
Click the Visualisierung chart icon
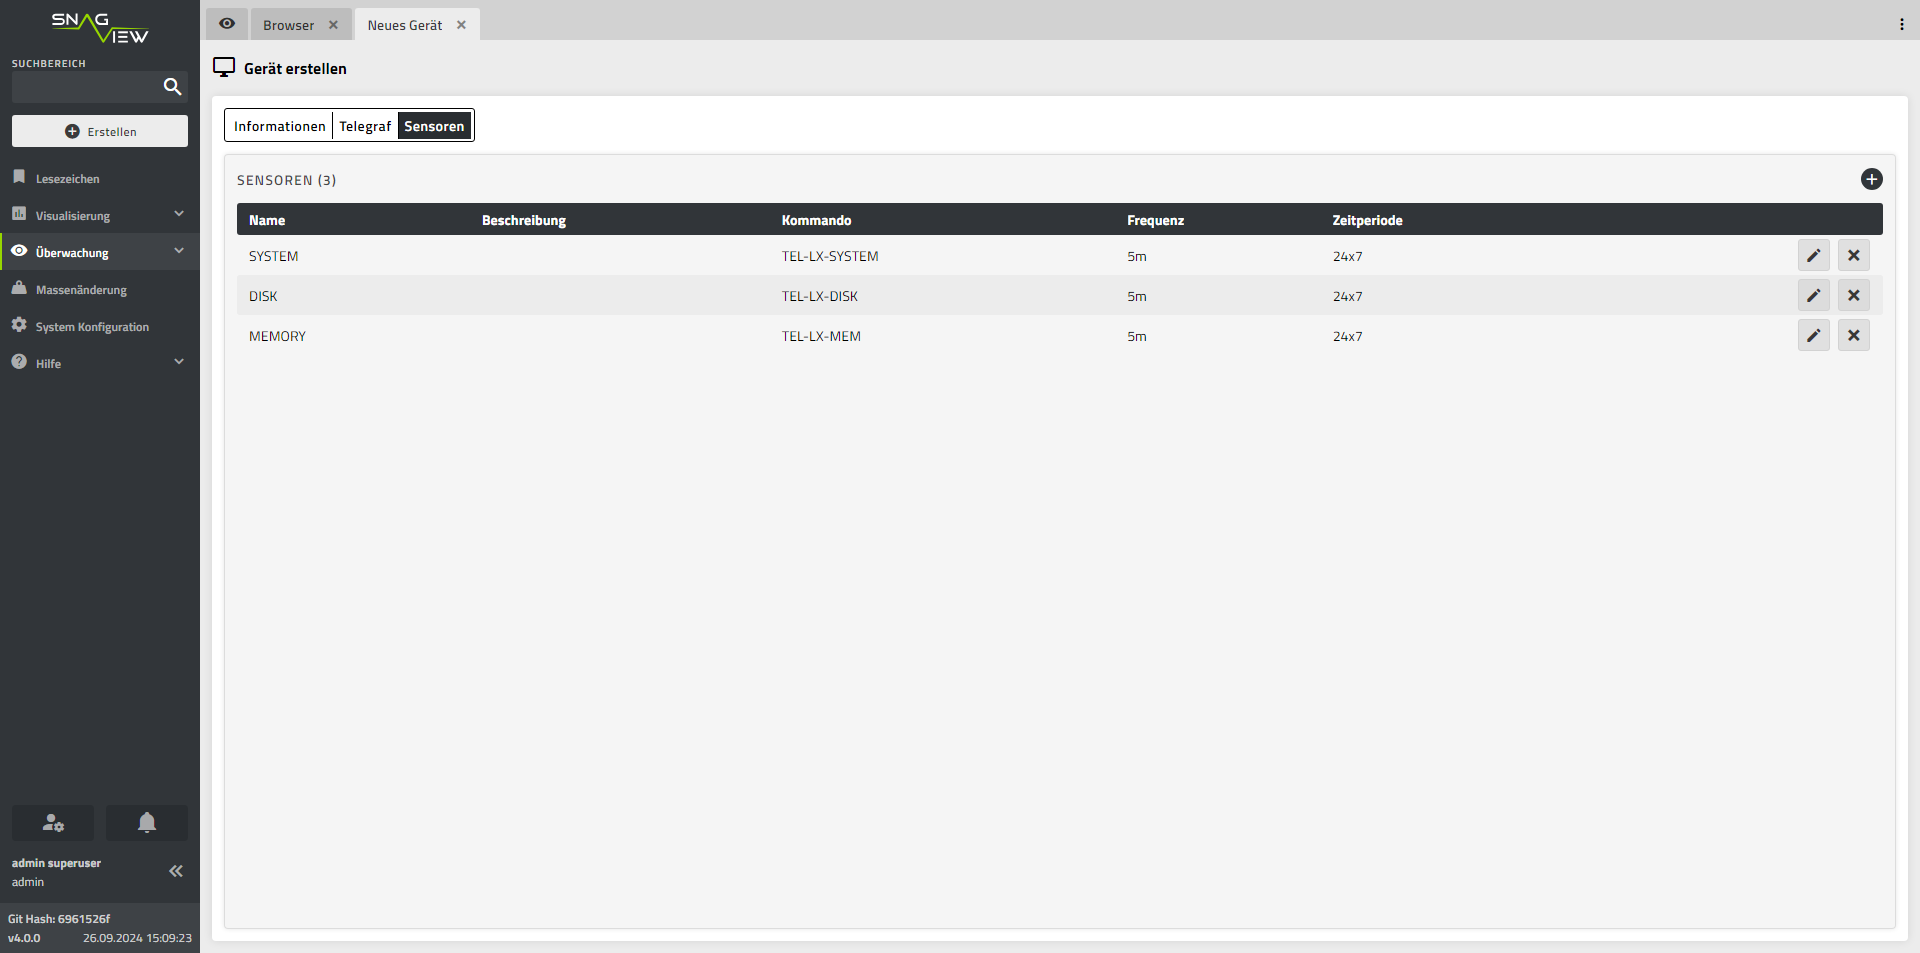(x=19, y=214)
